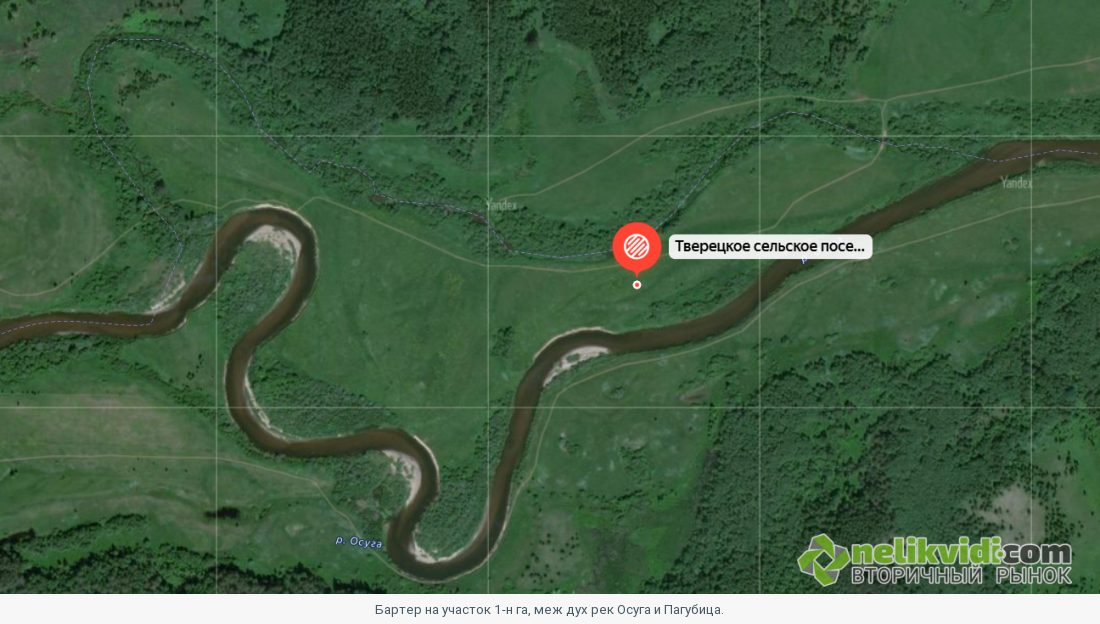
Task: Click the ВТОРИЧНЫЙ РЫНОК tagline text
Action: pyautogui.click(x=961, y=576)
